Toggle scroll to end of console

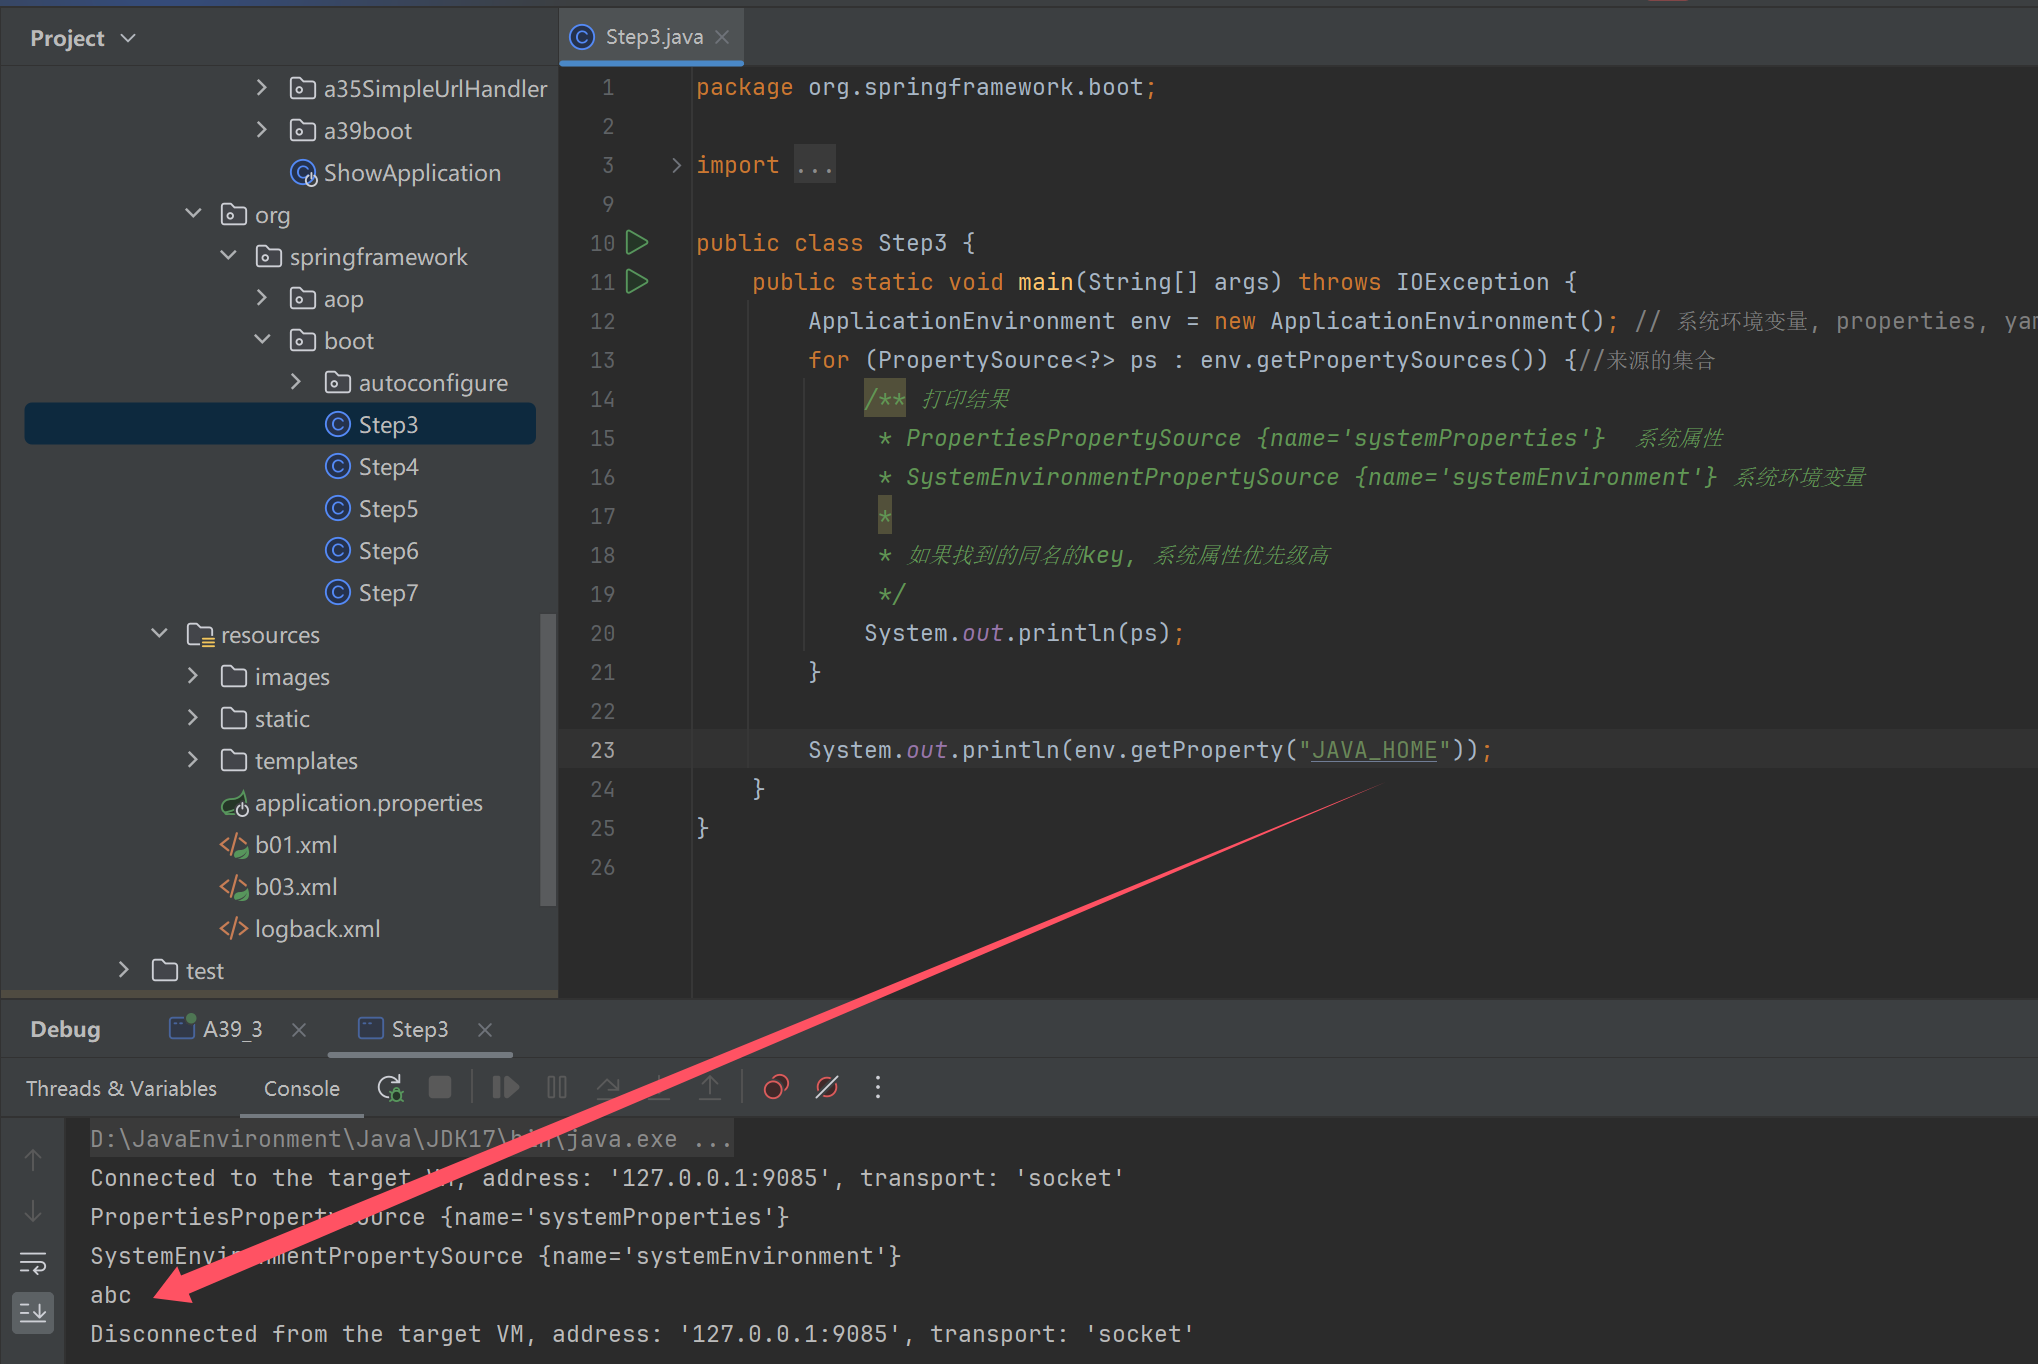coord(33,1312)
